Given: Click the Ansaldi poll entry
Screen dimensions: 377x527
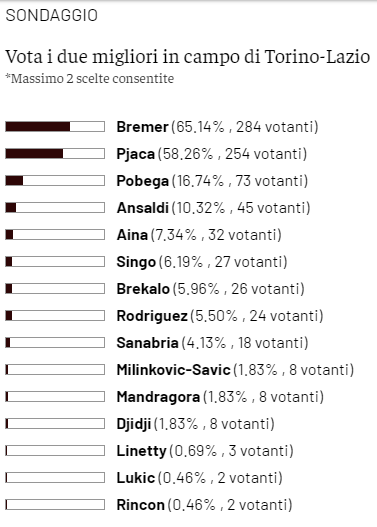Looking at the screenshot, I should (213, 208).
